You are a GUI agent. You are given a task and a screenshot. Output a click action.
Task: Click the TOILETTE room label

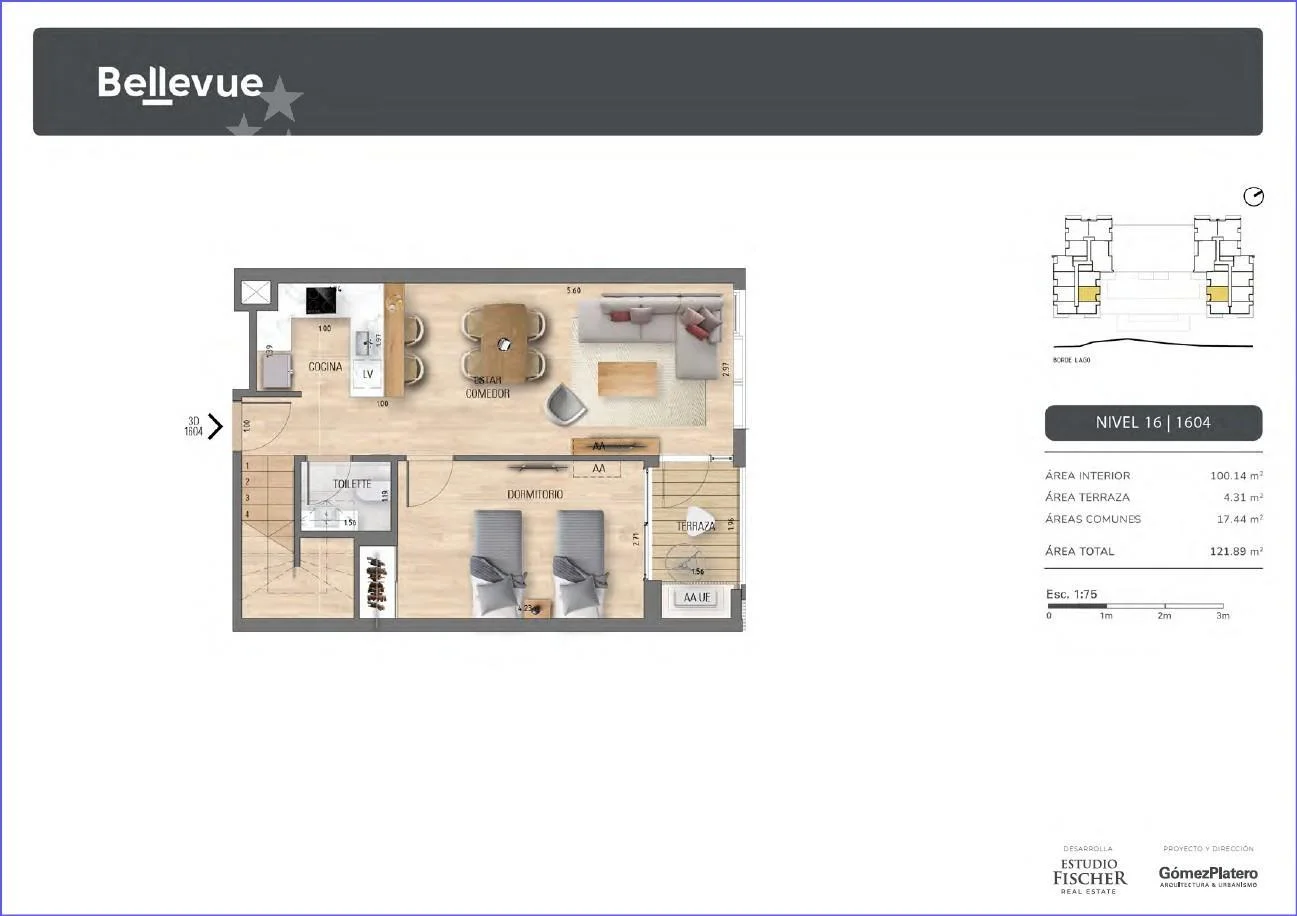click(x=351, y=484)
